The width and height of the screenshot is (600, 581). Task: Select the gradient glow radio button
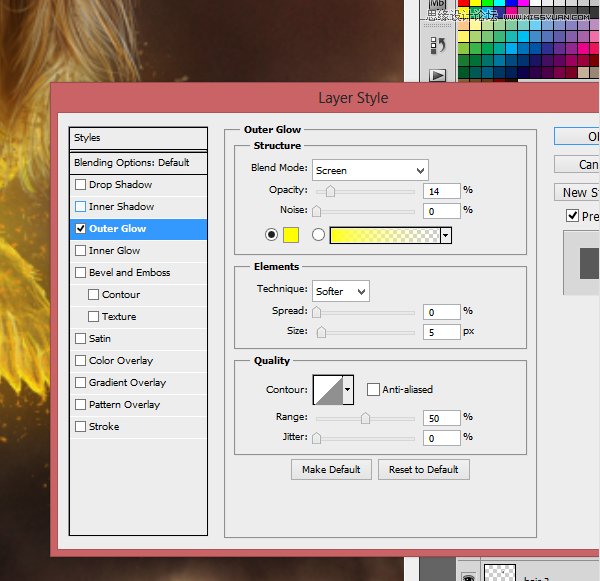tap(319, 235)
